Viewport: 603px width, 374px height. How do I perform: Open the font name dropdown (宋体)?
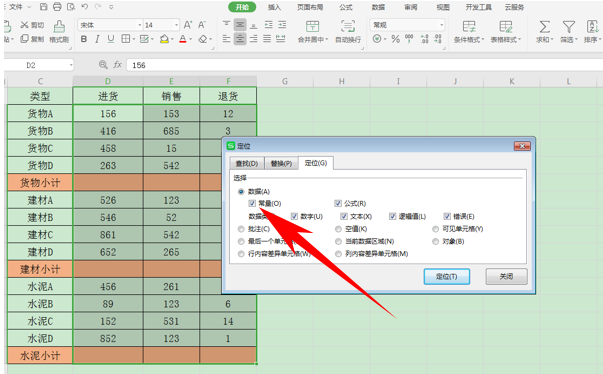[140, 25]
